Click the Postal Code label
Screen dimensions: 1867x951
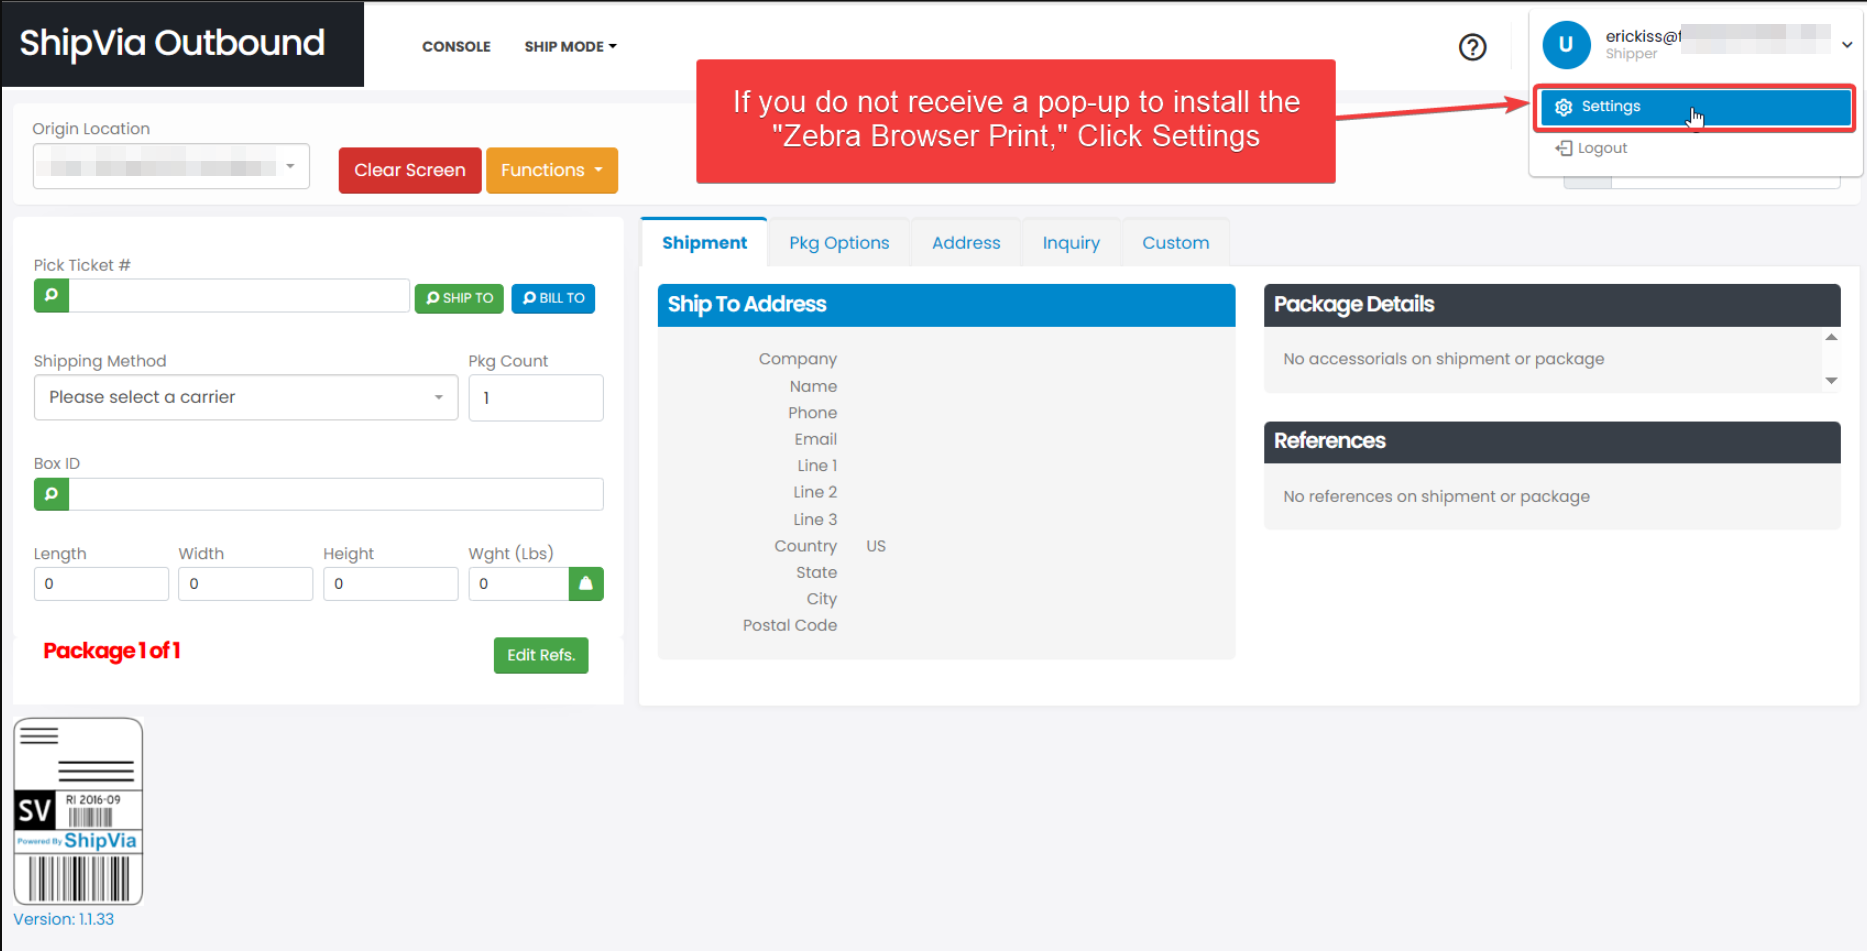[790, 625]
